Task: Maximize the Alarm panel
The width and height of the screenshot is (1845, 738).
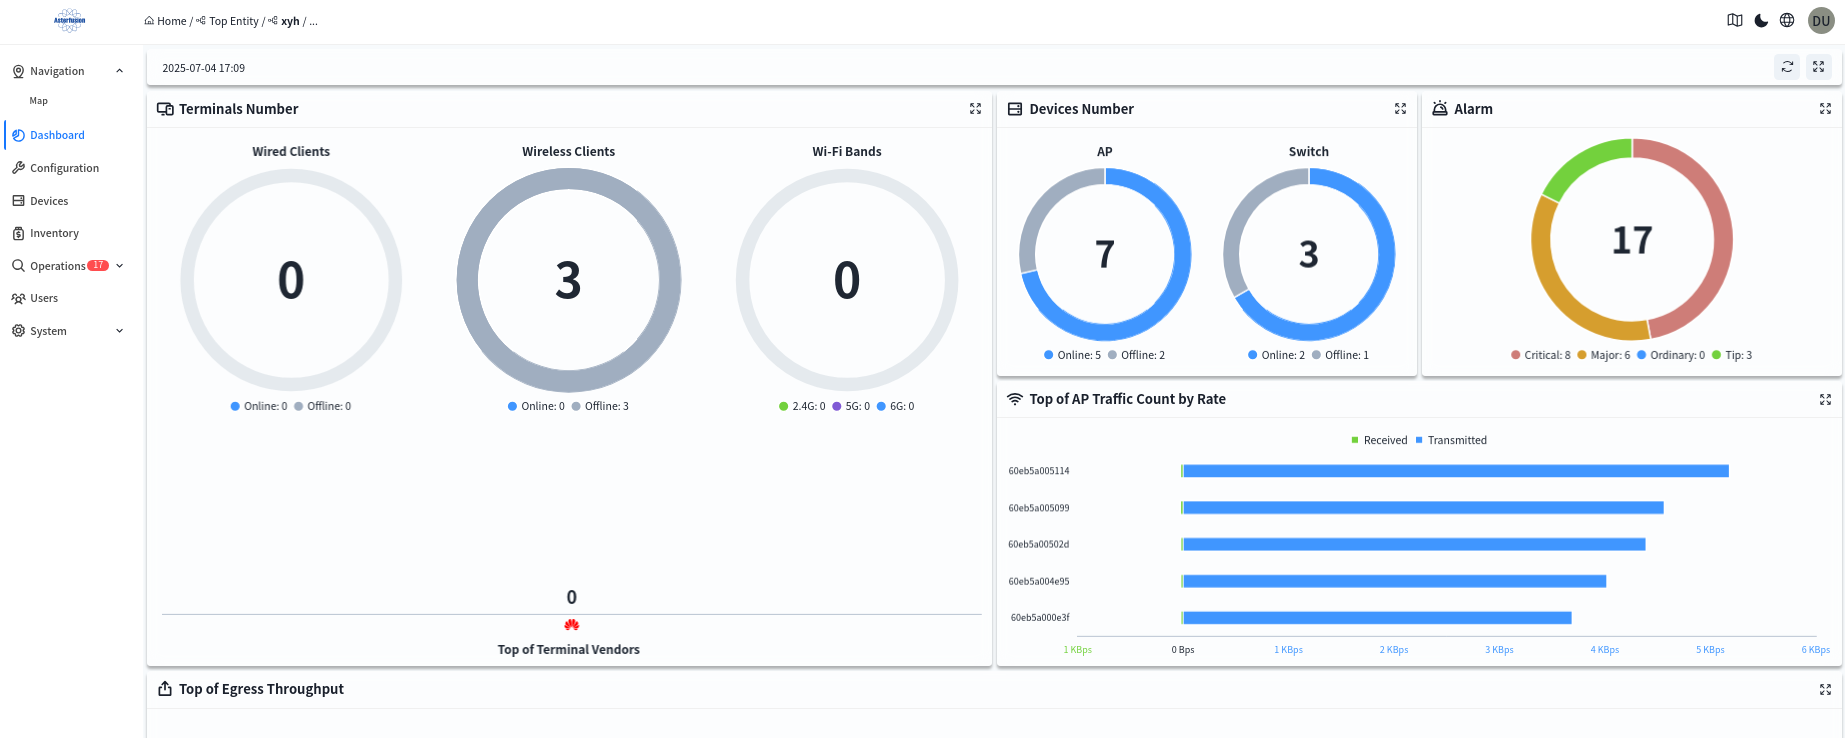Action: coord(1825,109)
